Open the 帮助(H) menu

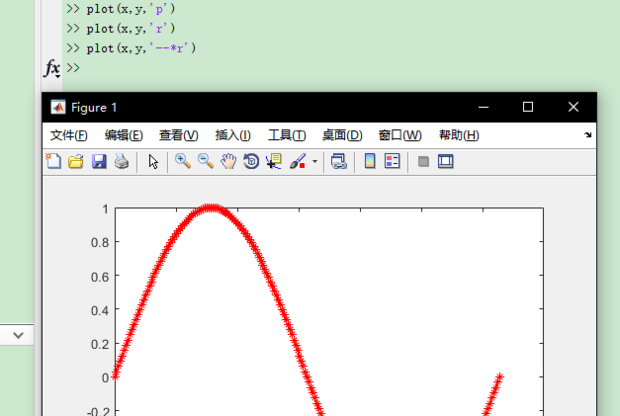coord(459,135)
